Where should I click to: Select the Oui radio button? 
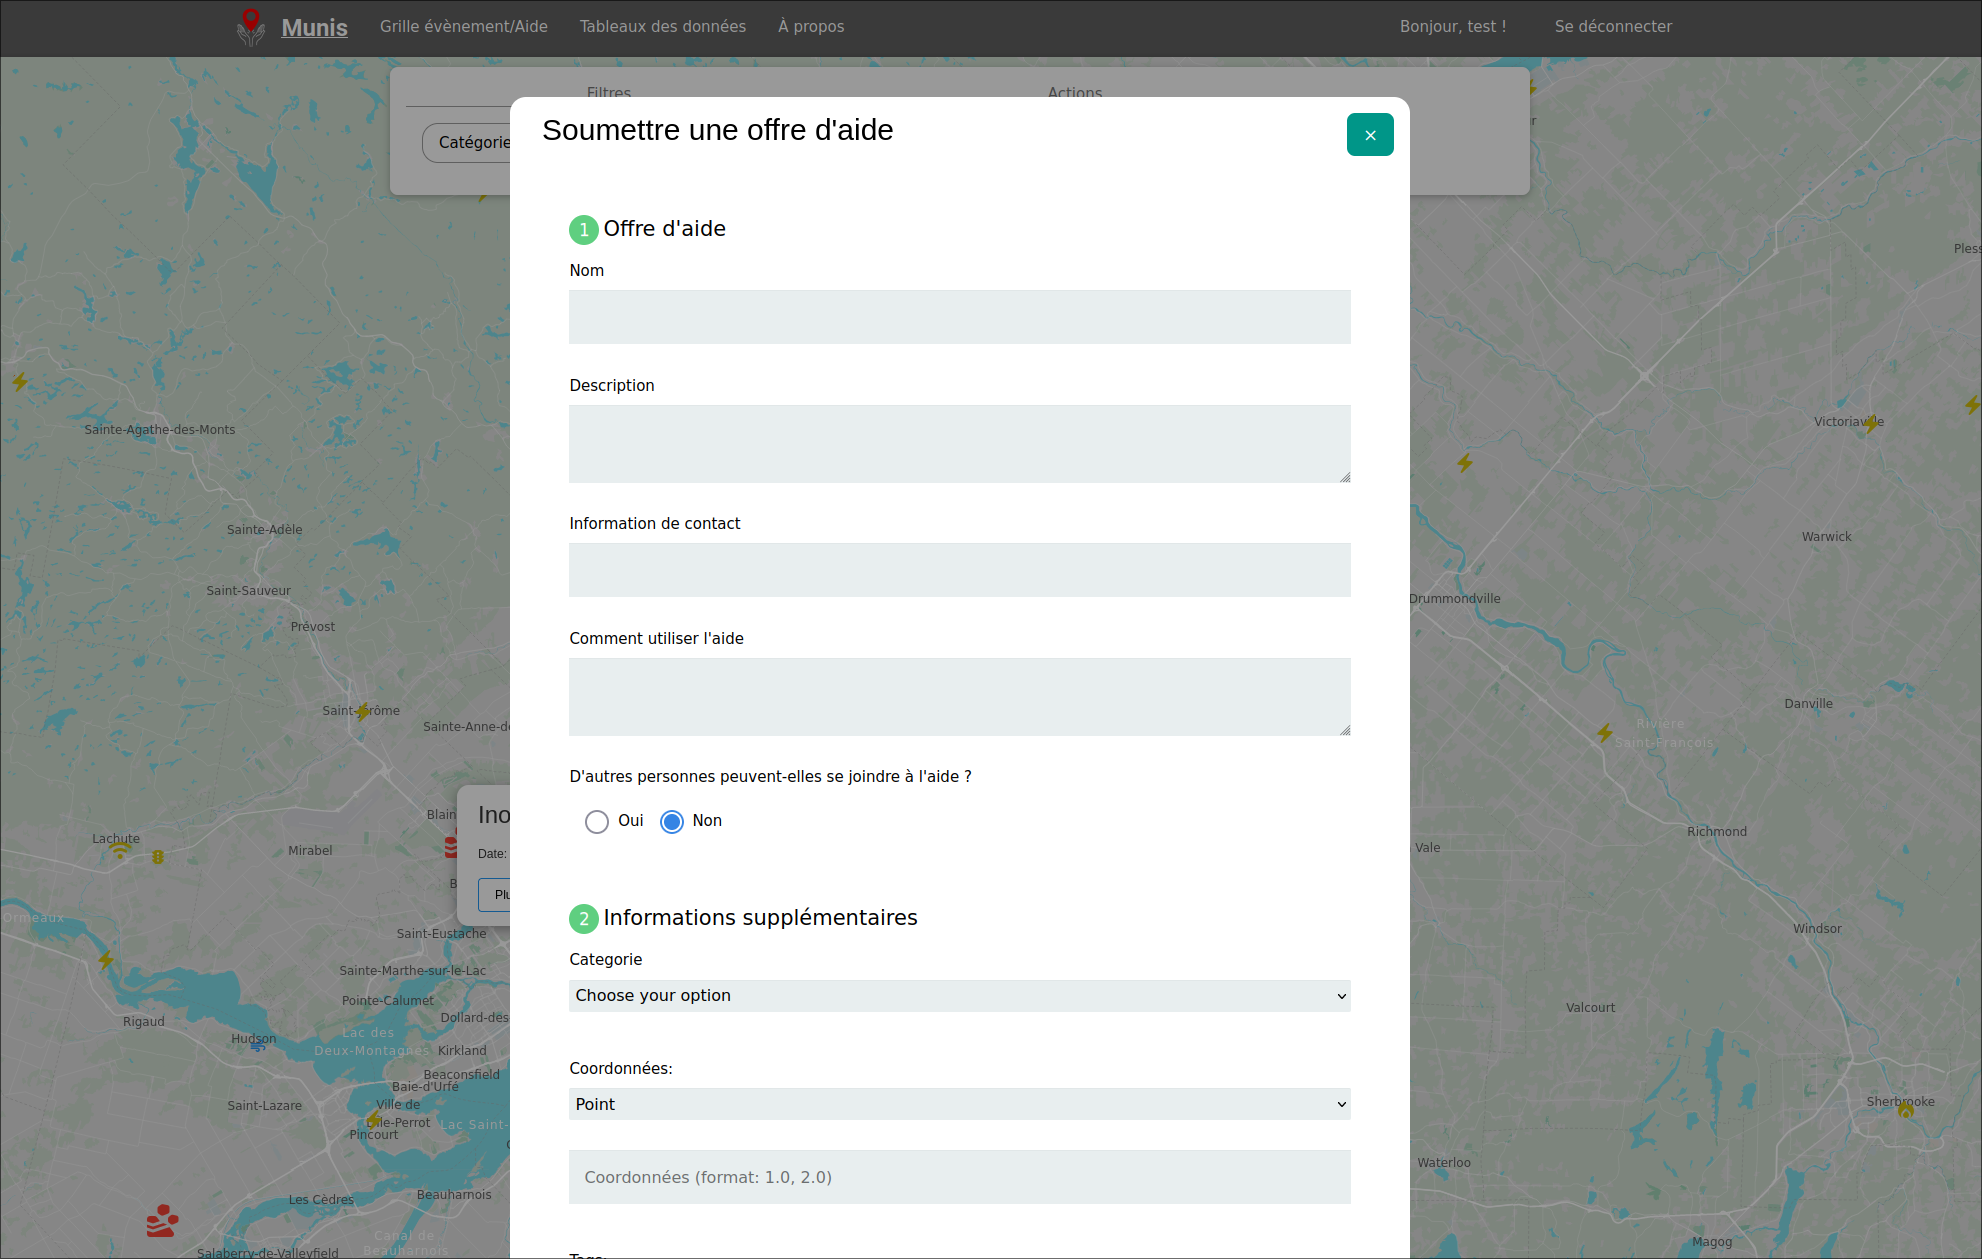(x=596, y=822)
